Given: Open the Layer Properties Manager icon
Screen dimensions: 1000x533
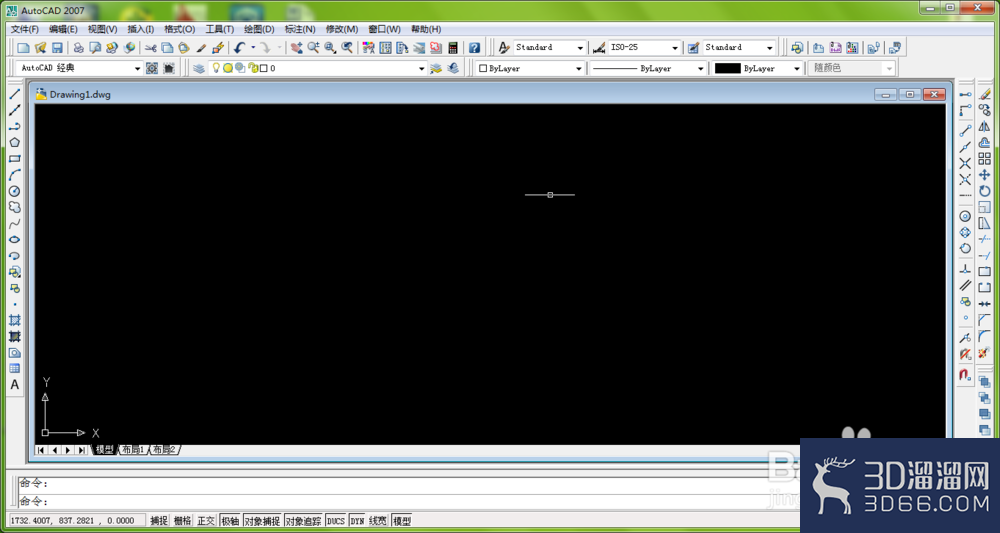Looking at the screenshot, I should [199, 68].
